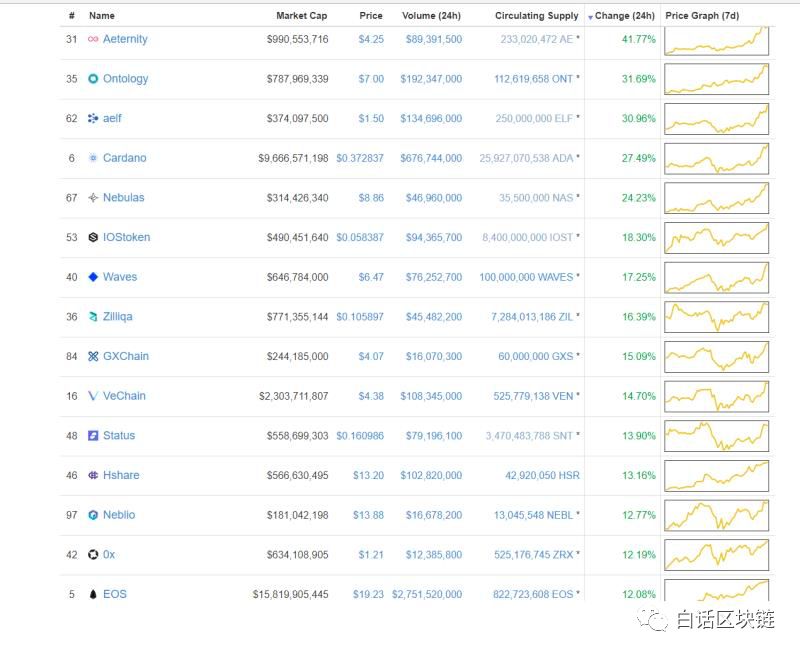Click the Cardano coin logo icon

(x=93, y=158)
